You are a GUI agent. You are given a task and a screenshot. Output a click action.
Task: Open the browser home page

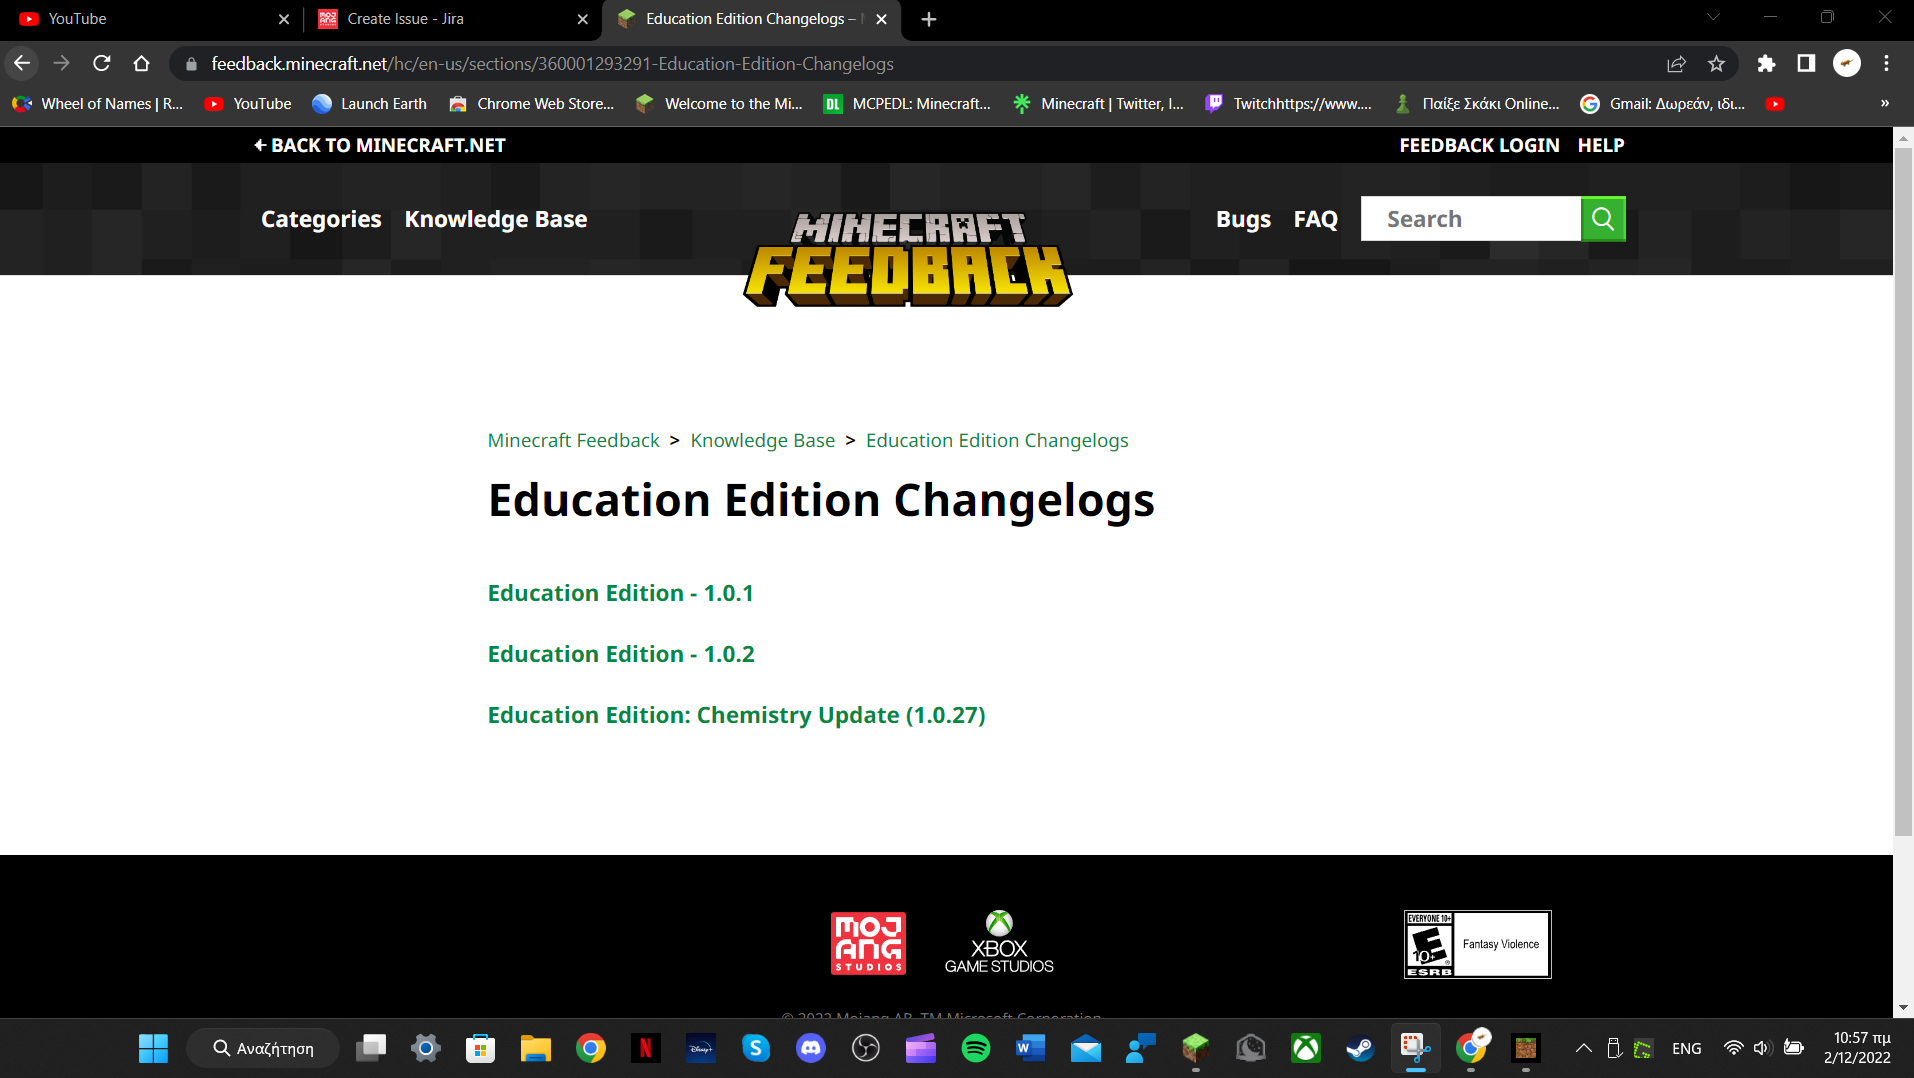tap(142, 63)
